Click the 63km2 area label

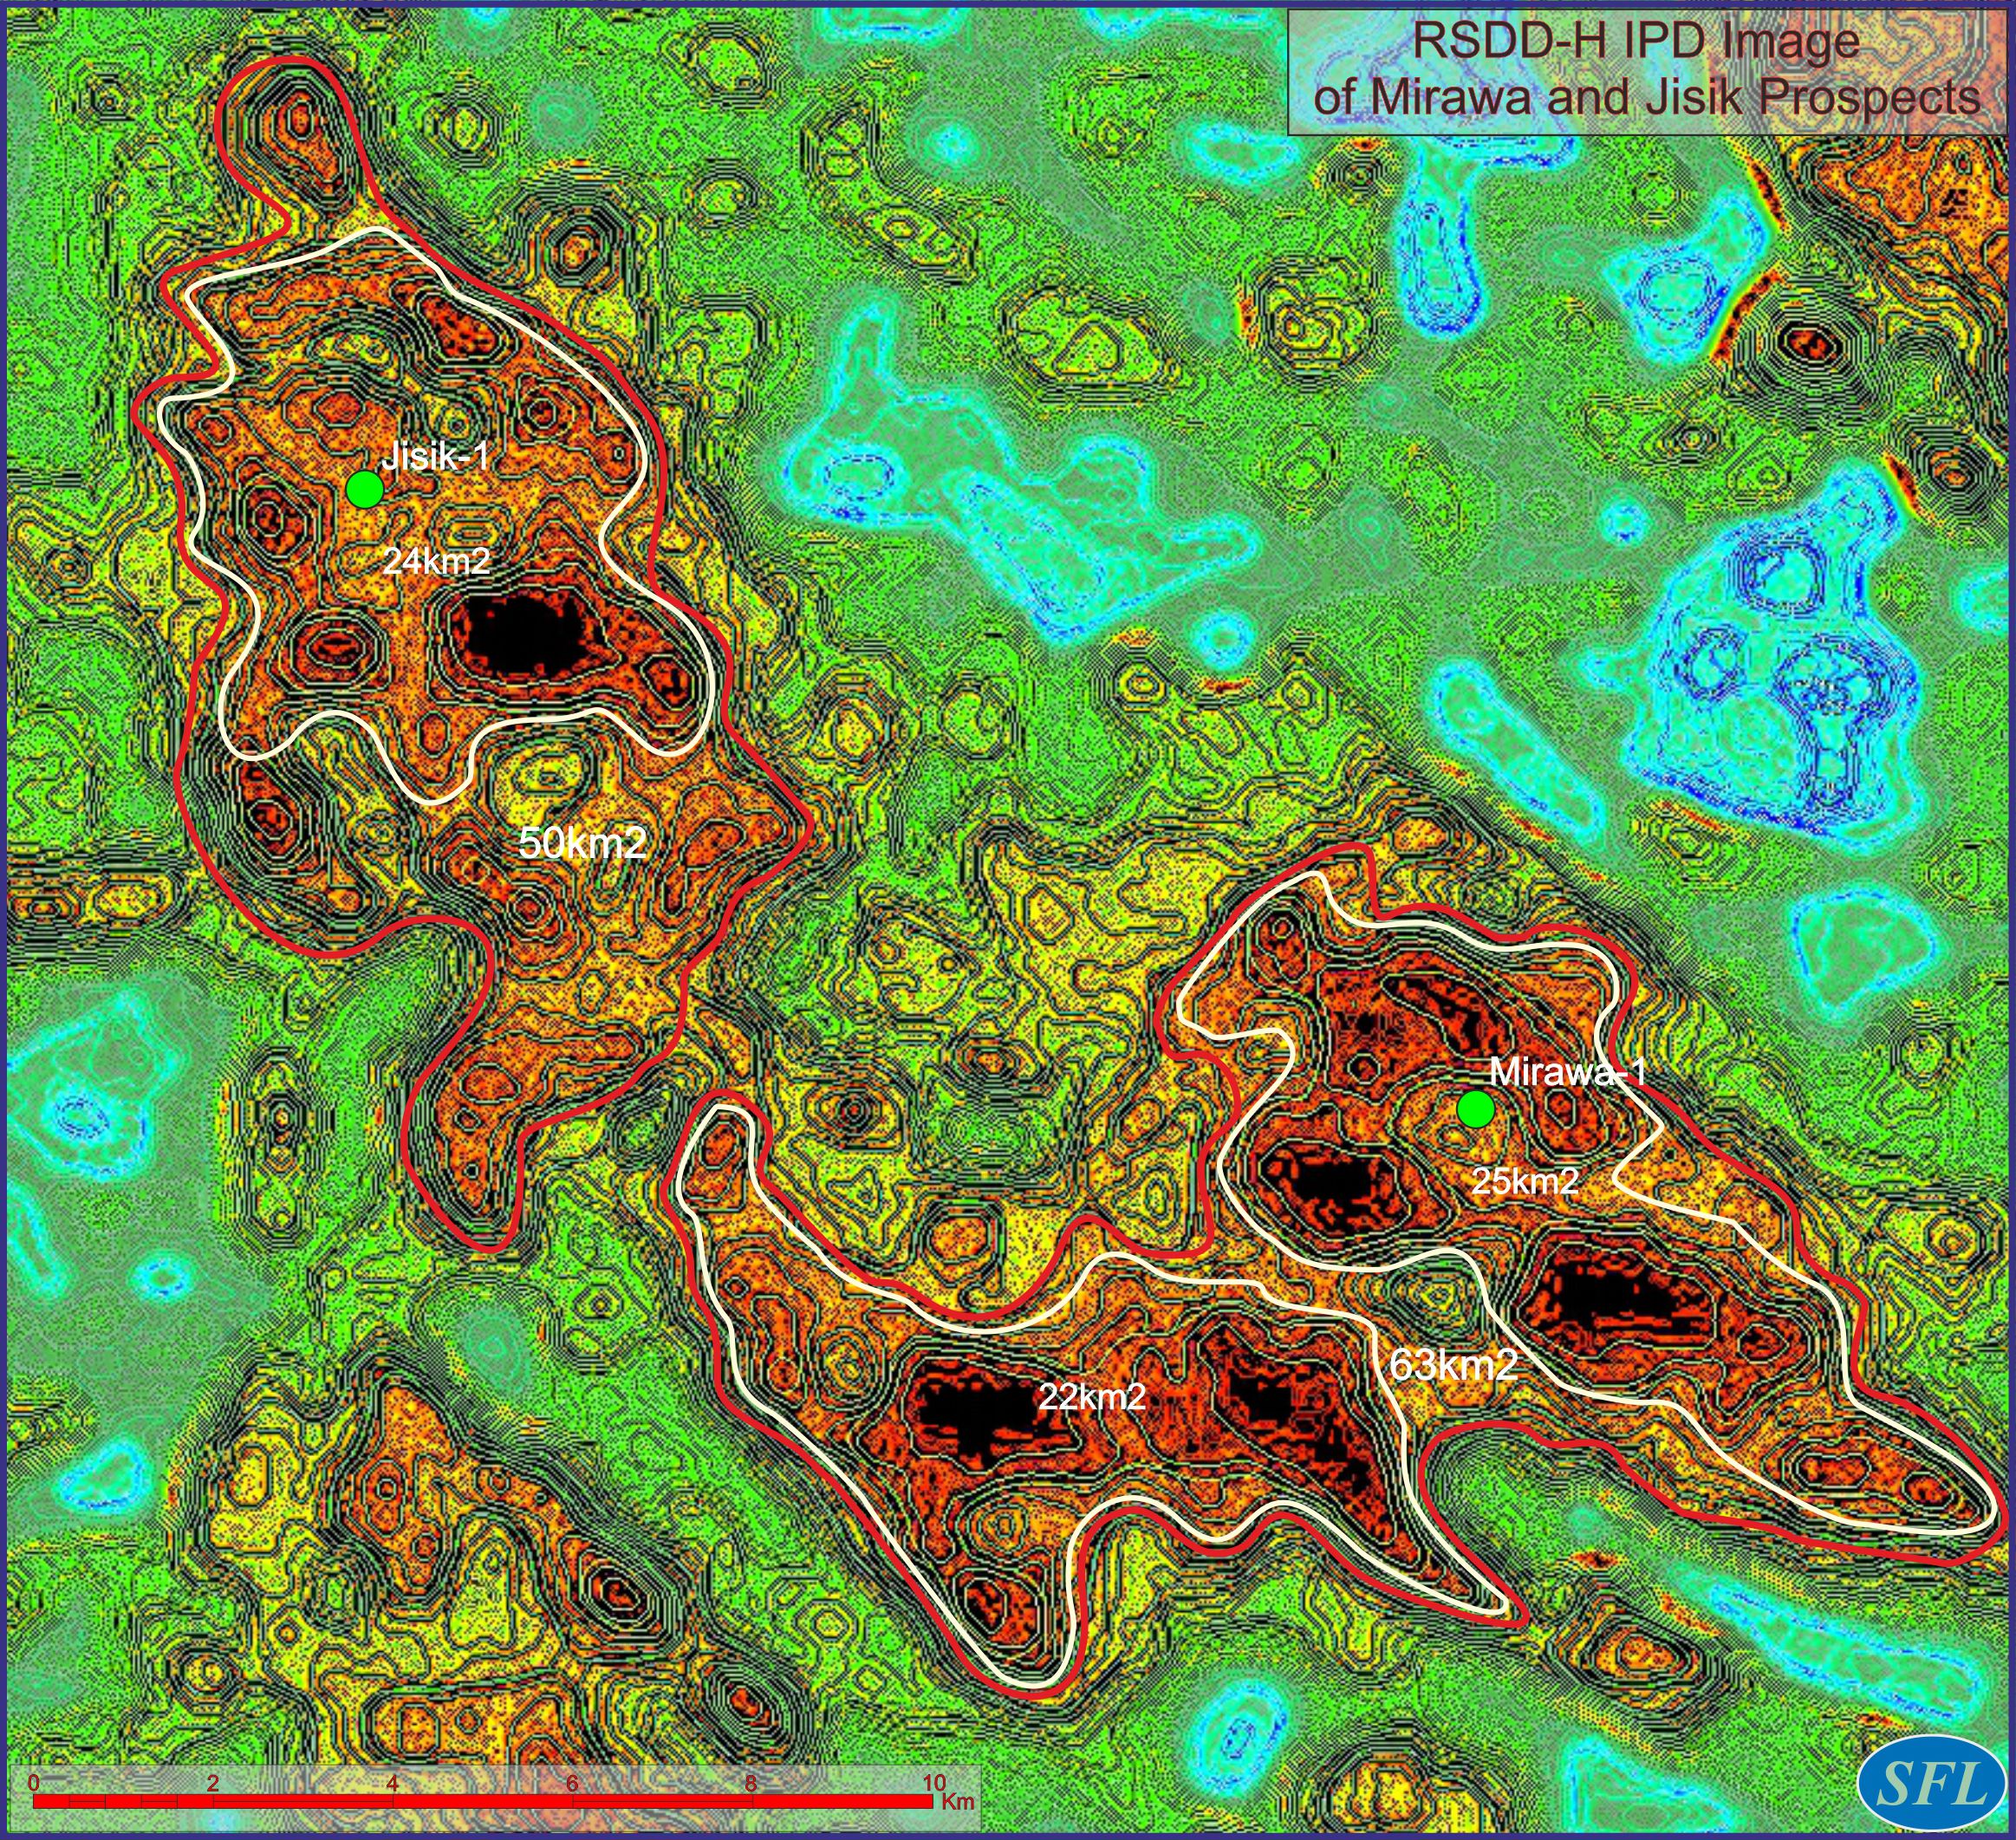(x=1454, y=1364)
